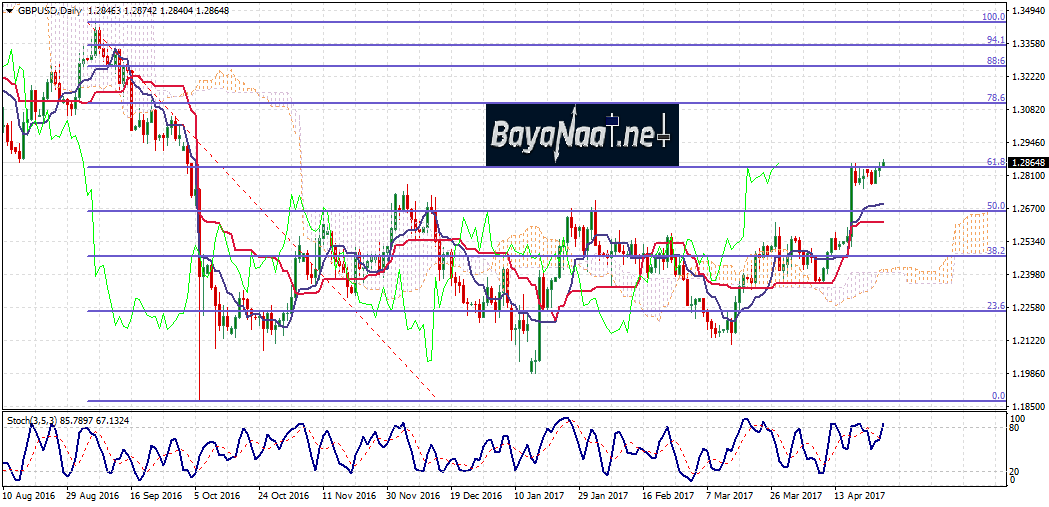The image size is (1049, 507).
Task: Click the GBPUSD,Daily chart title text
Action: pos(51,9)
